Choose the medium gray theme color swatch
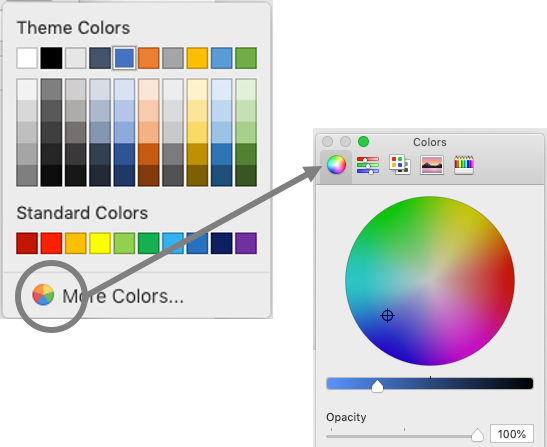This screenshot has height=447, width=547. click(x=173, y=58)
